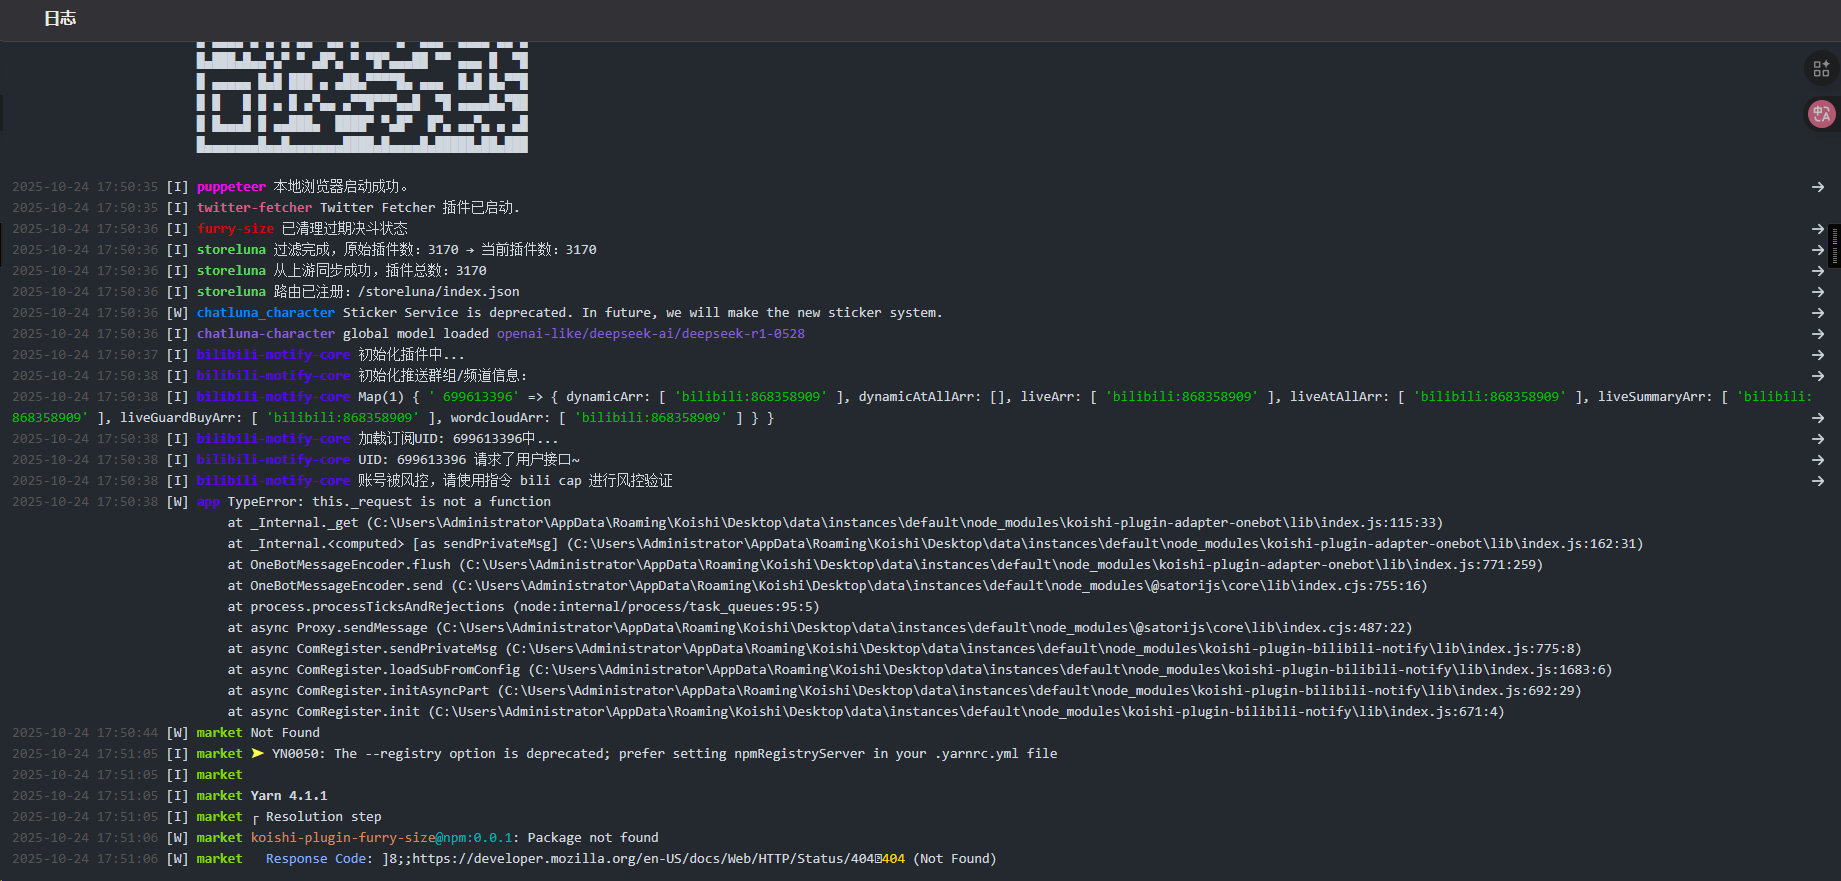
Task: Click the arrow on furry-size log line
Action: (1817, 229)
